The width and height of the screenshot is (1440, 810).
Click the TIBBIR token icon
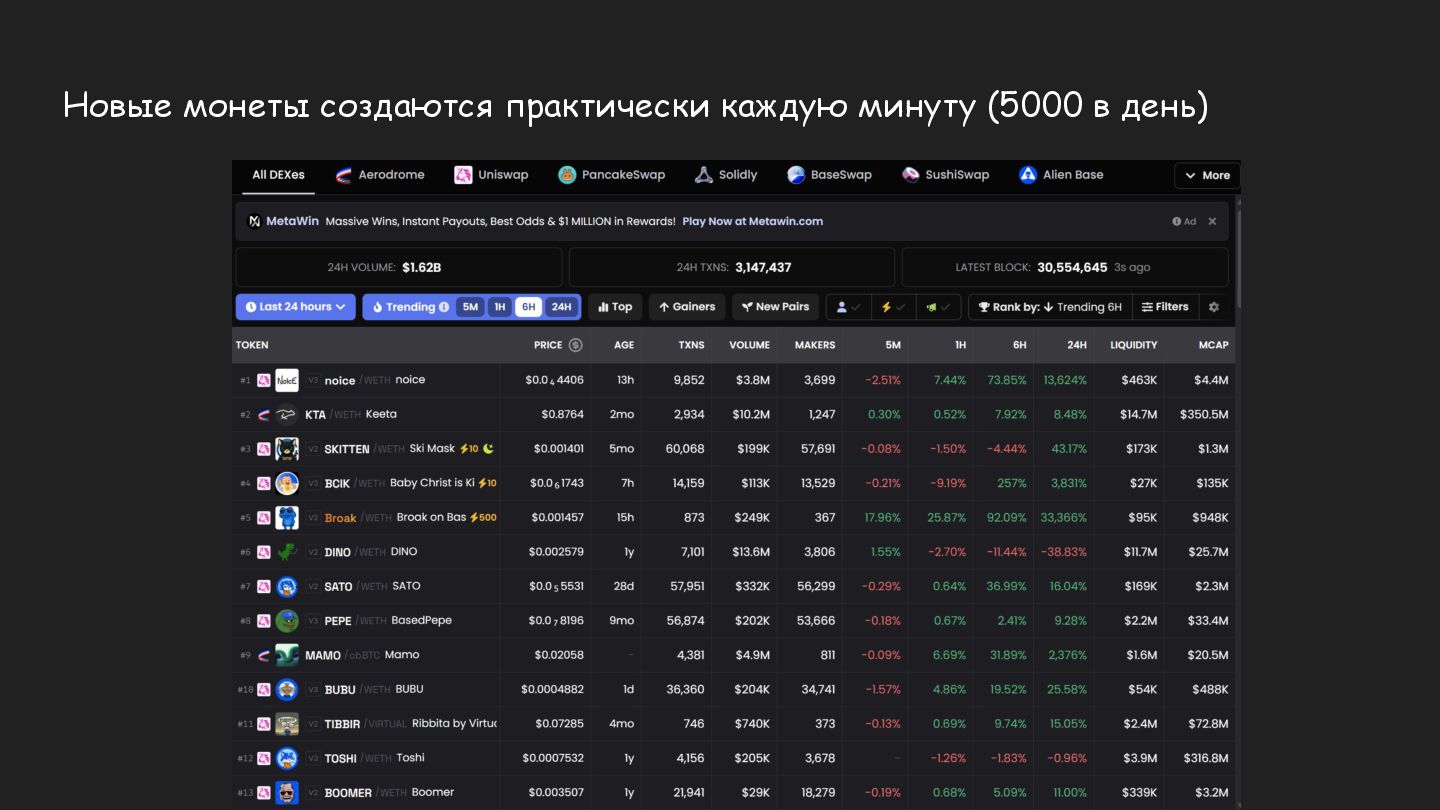pos(287,724)
